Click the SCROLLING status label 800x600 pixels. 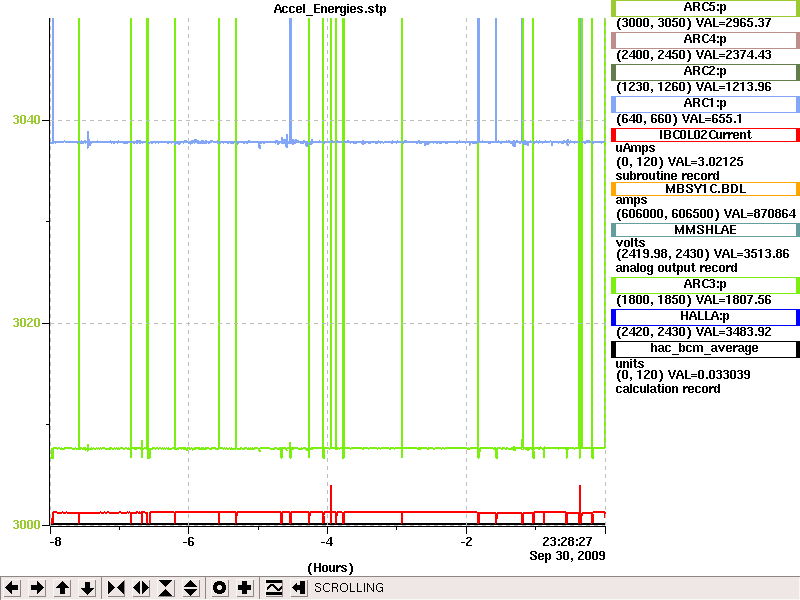(x=348, y=588)
